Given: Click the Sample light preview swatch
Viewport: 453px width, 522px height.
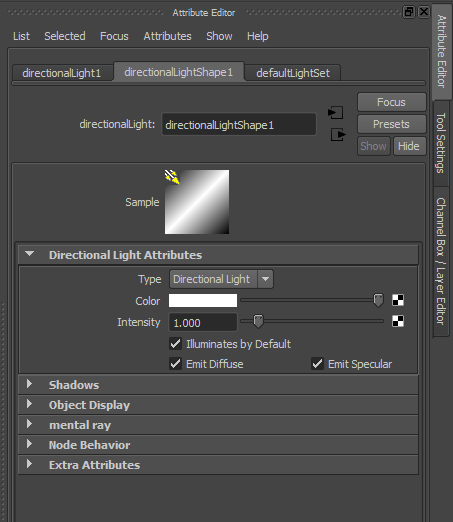Looking at the screenshot, I should pyautogui.click(x=197, y=202).
